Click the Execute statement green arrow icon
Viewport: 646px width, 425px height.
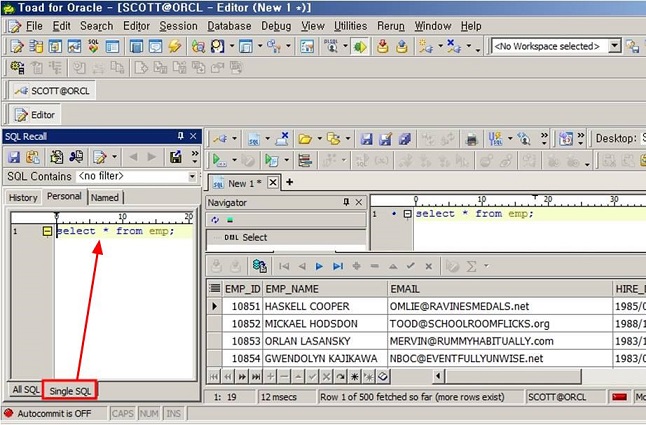[217, 160]
